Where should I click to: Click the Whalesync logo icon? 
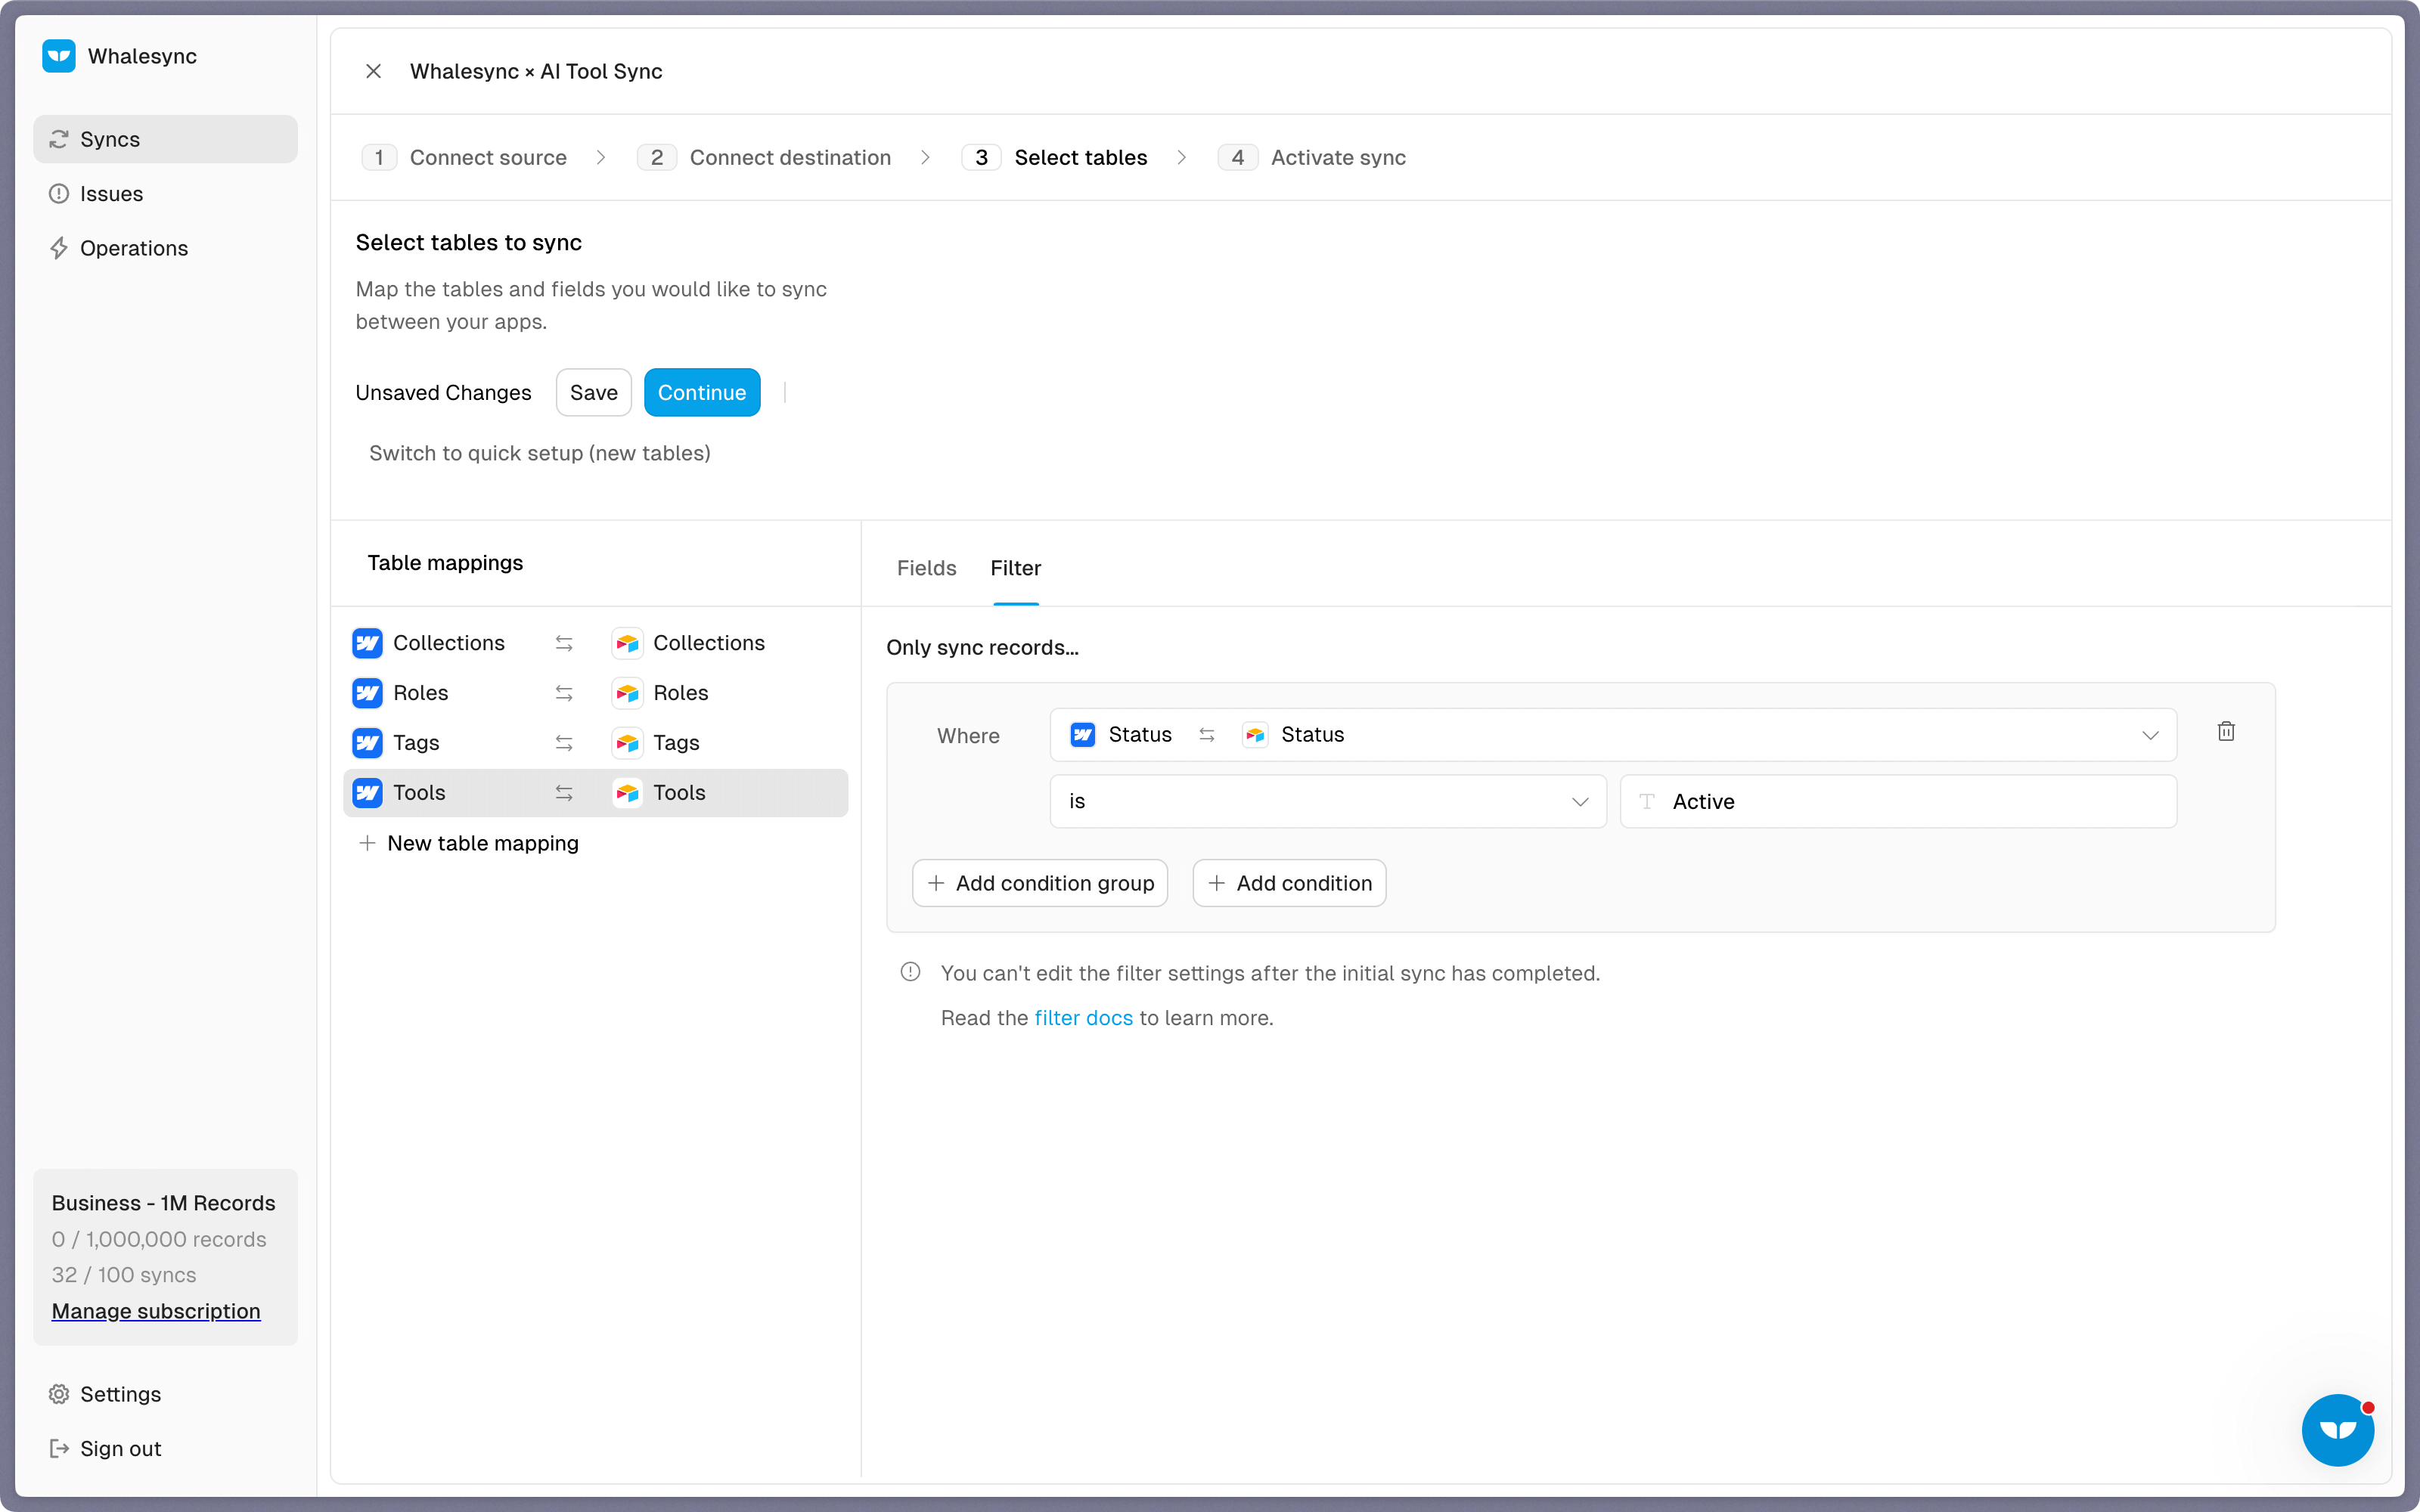[59, 56]
